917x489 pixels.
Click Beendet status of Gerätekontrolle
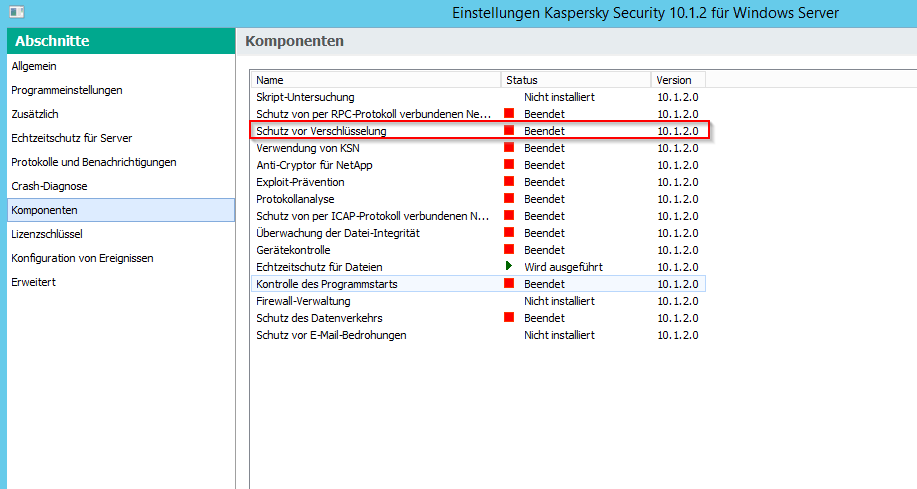[x=544, y=250]
